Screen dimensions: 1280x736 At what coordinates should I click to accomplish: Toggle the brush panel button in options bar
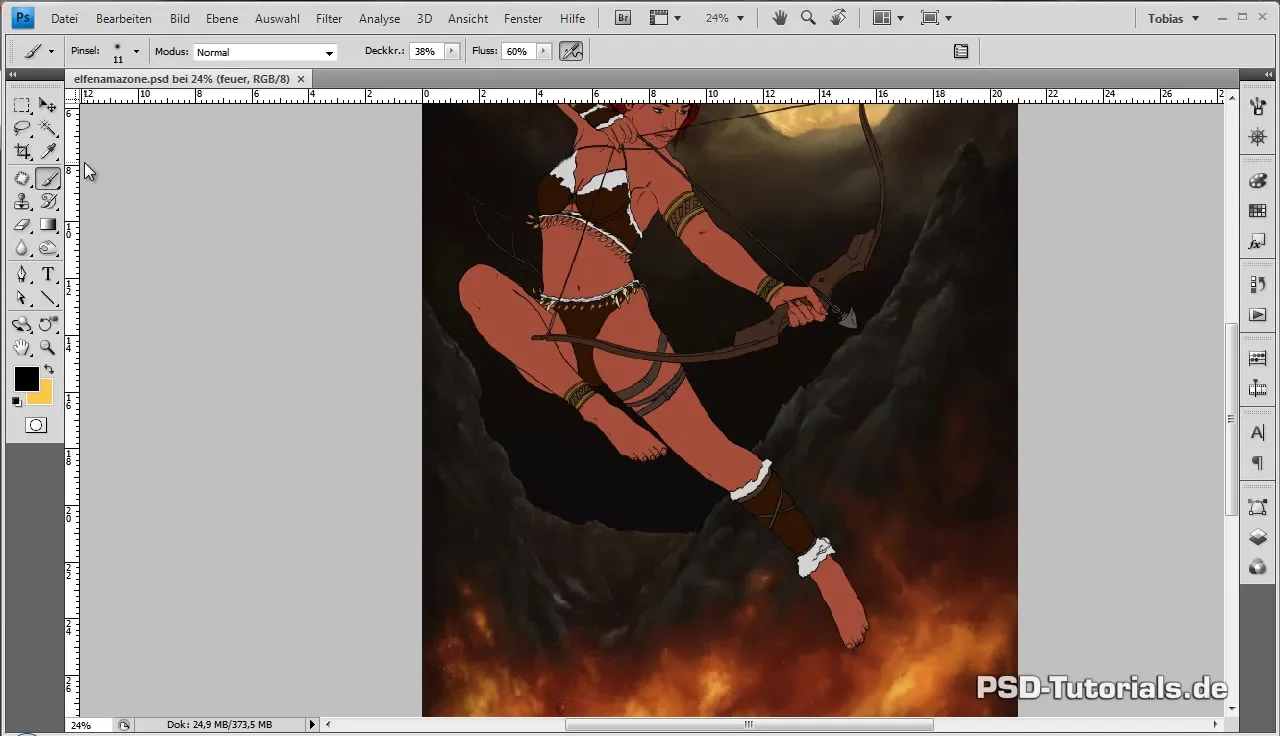(961, 51)
